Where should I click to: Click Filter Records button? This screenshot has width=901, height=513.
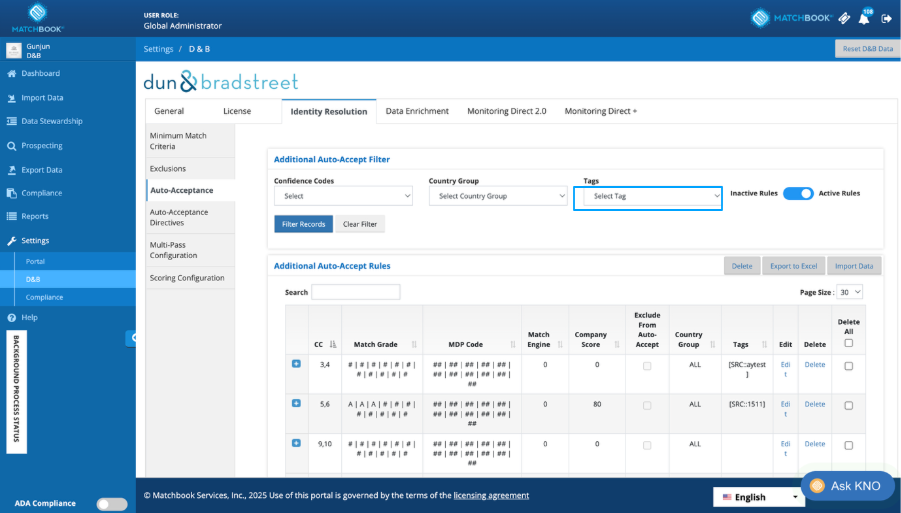[303, 224]
